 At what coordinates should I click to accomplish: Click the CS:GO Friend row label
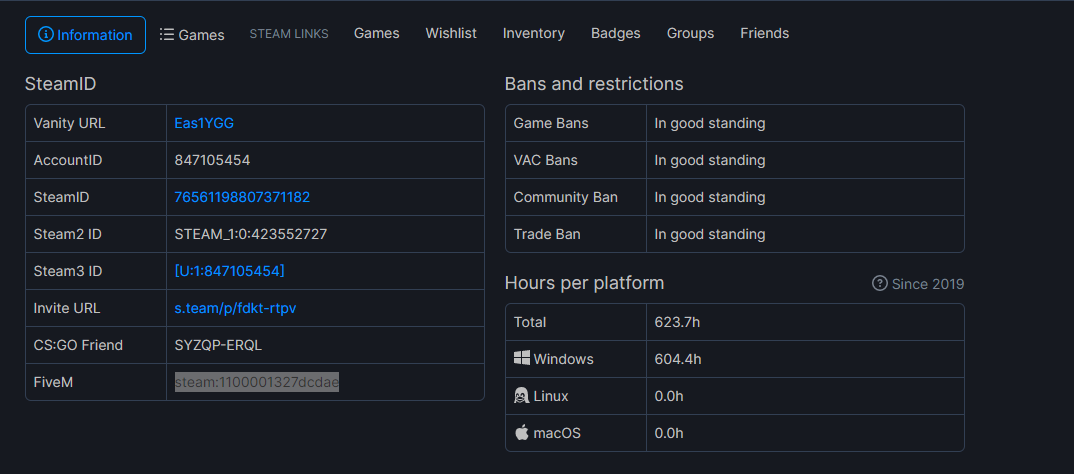[78, 345]
